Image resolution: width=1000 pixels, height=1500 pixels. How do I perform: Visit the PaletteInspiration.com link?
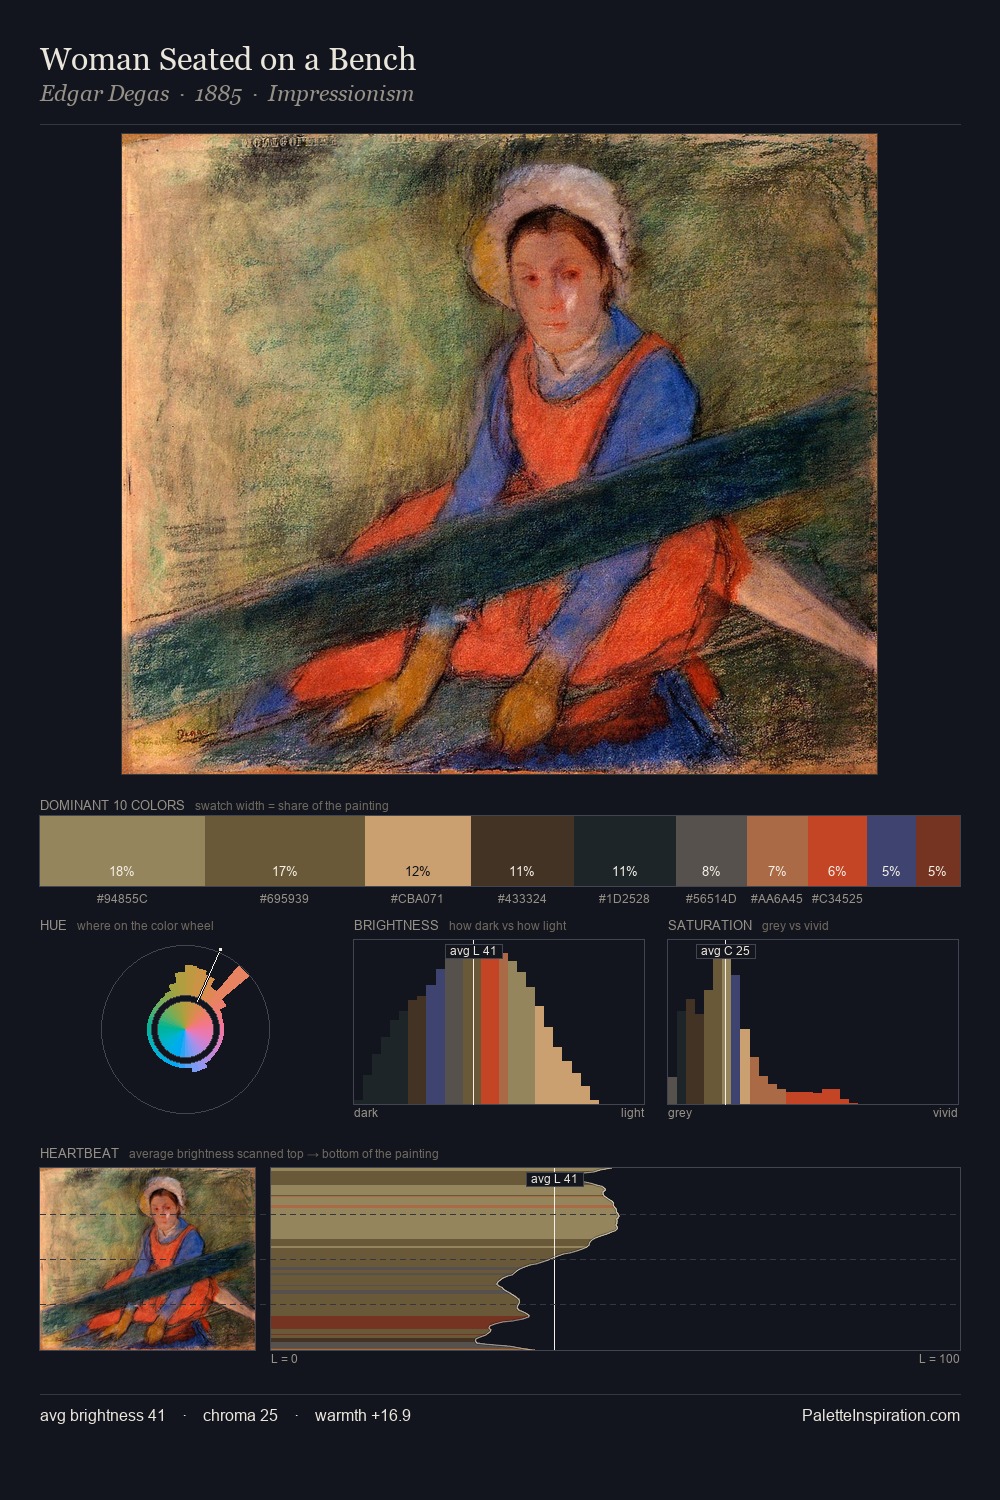tap(881, 1415)
